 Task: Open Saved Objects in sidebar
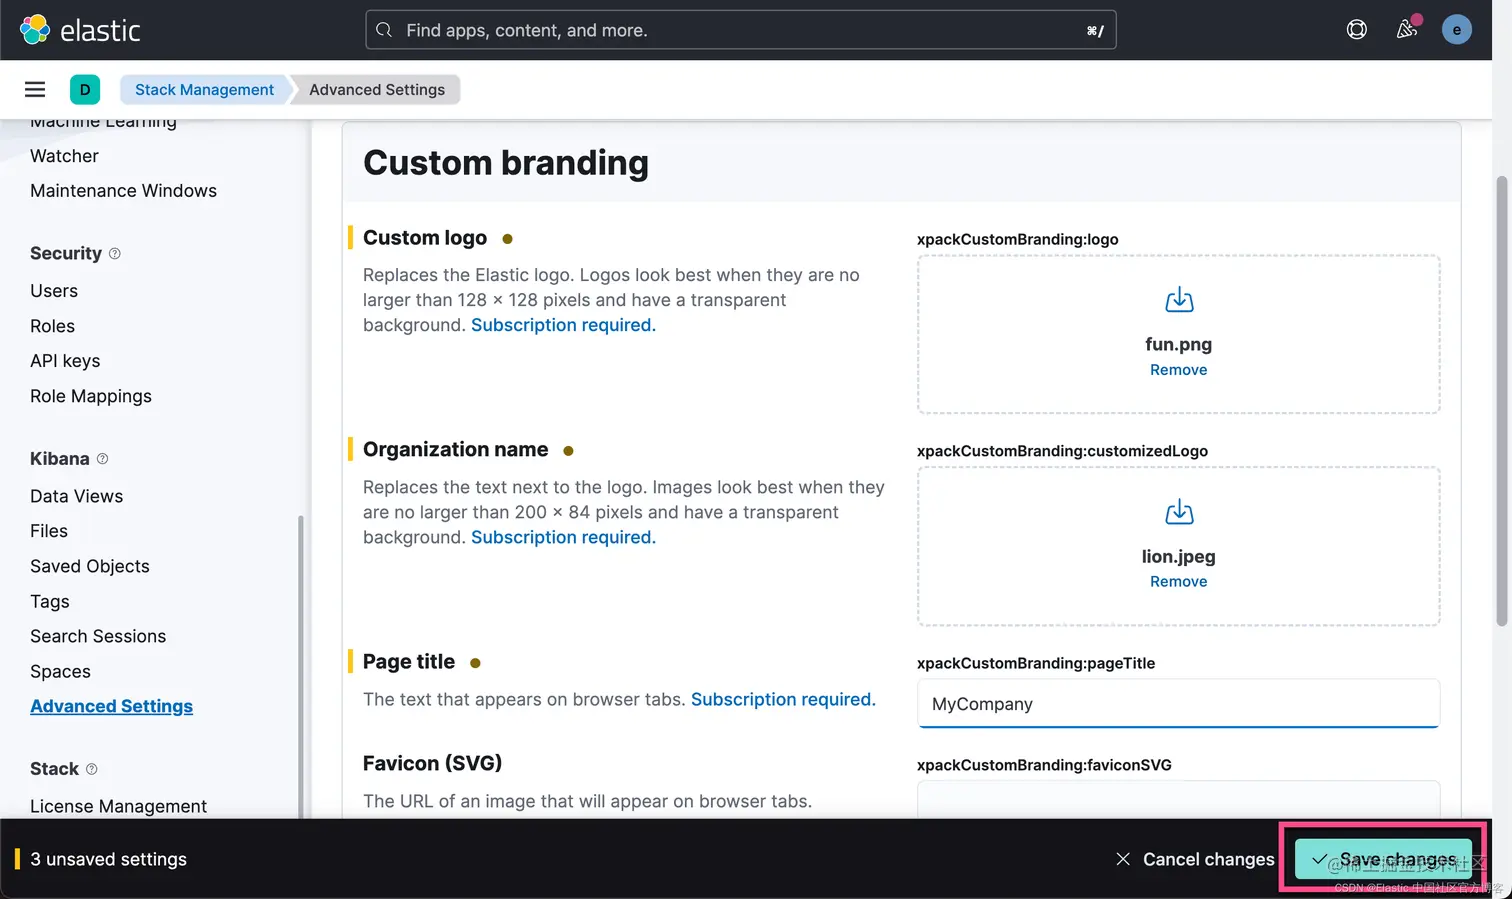point(90,566)
